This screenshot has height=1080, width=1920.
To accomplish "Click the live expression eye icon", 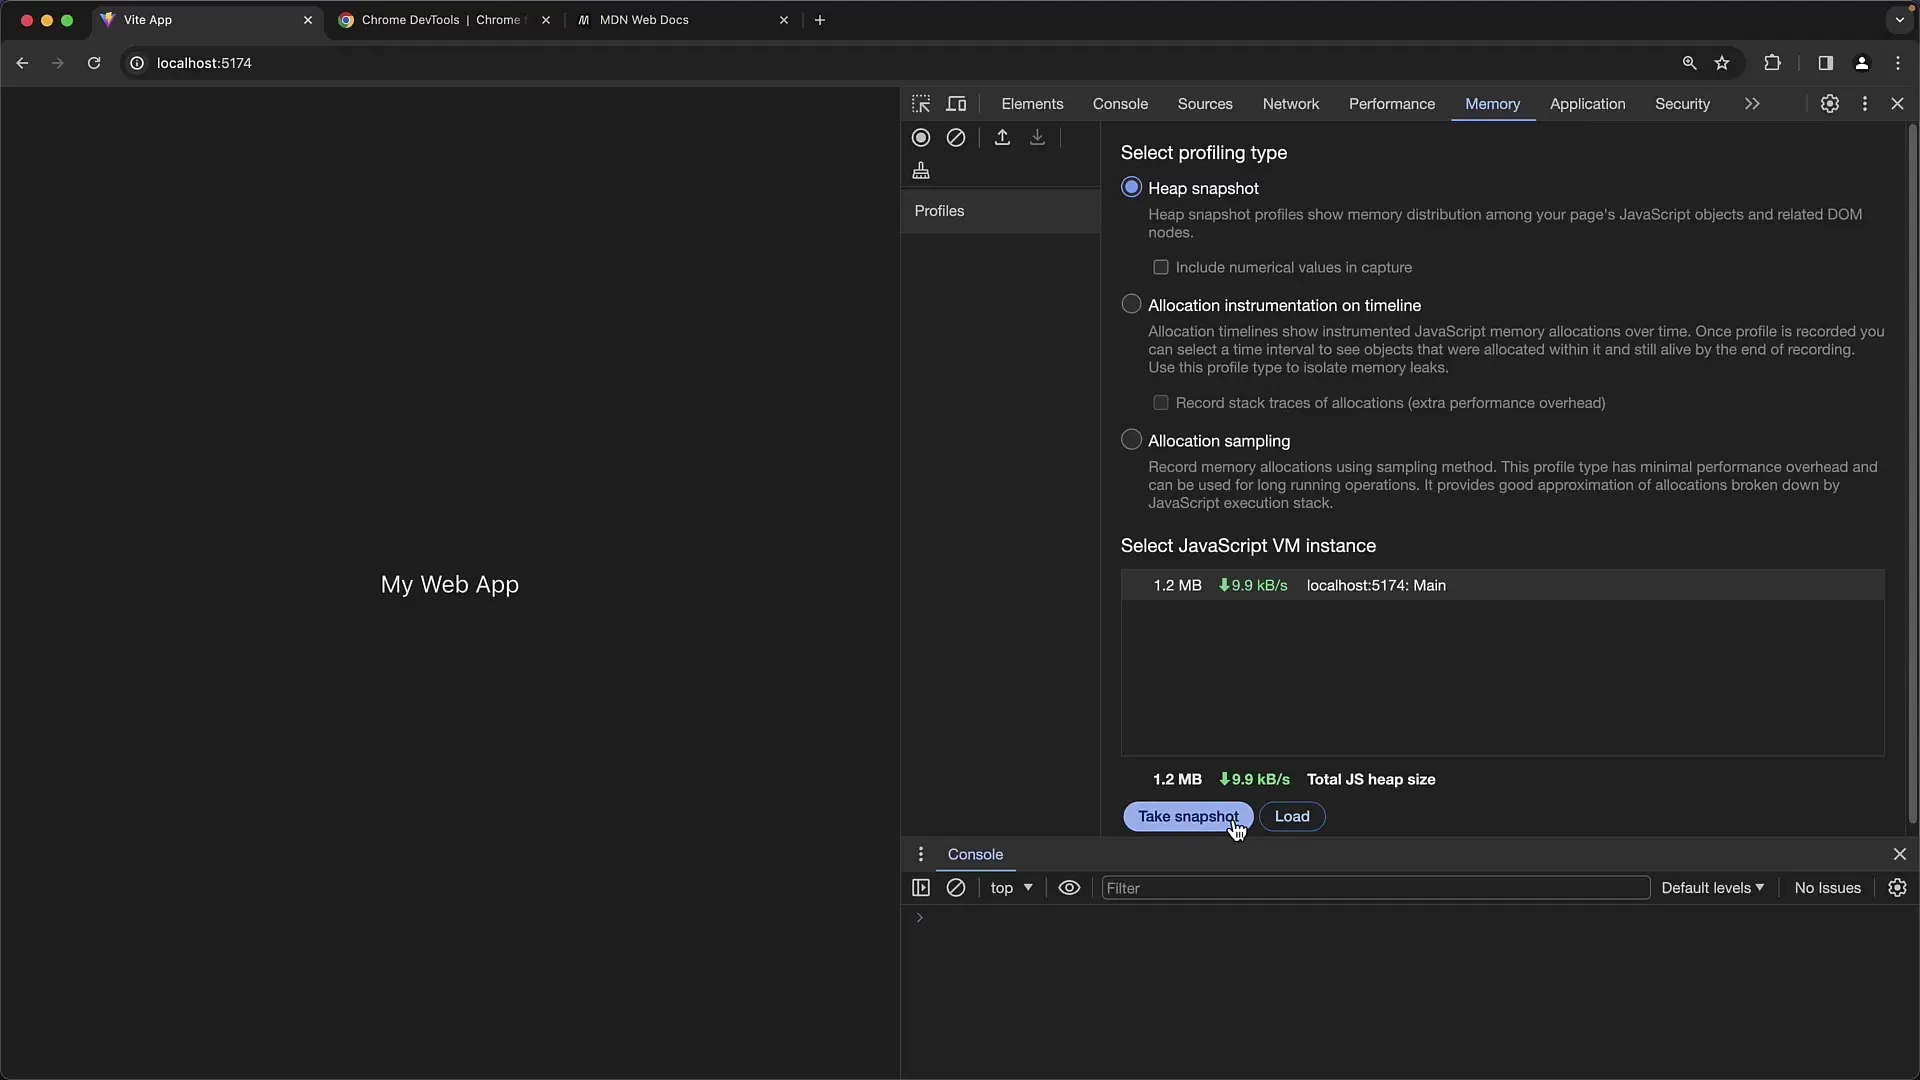I will pyautogui.click(x=1069, y=888).
